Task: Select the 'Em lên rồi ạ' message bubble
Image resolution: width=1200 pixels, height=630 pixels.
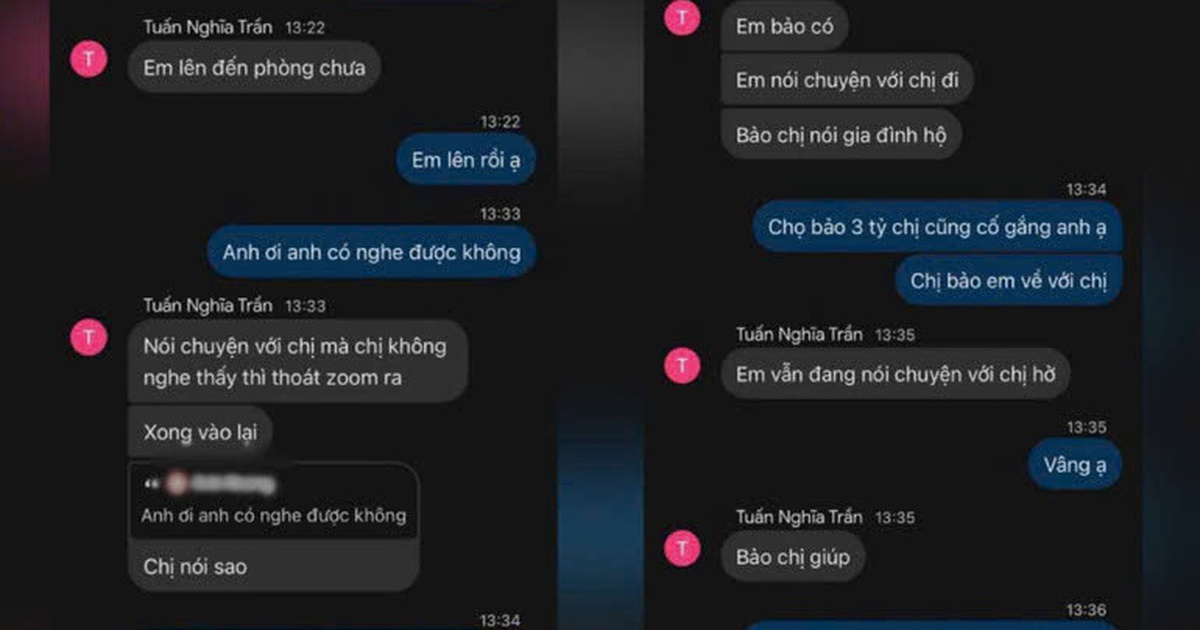Action: point(466,160)
